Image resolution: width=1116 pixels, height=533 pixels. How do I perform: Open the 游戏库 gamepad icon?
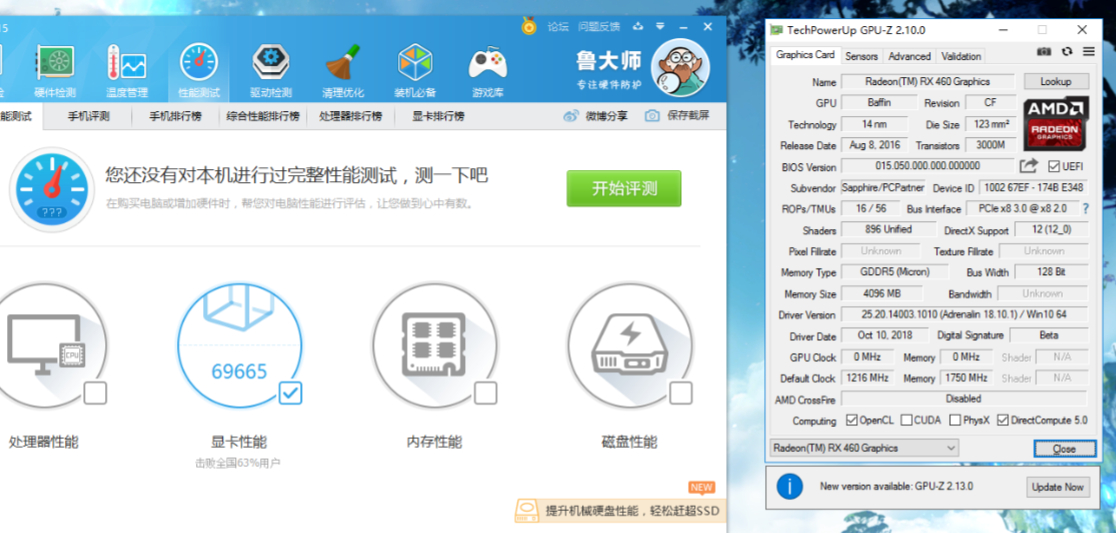488,63
